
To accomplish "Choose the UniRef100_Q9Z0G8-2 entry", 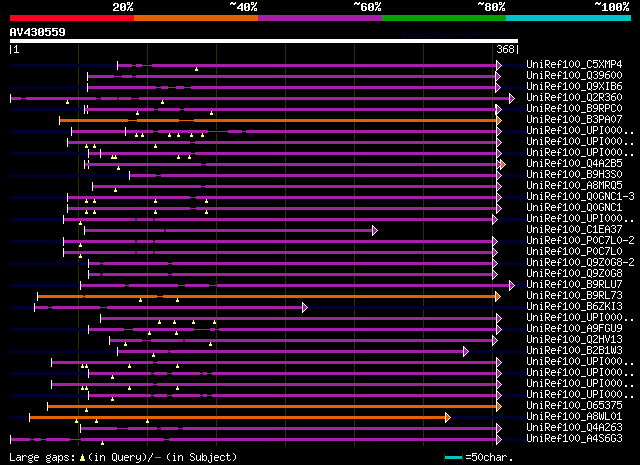I will click(580, 263).
